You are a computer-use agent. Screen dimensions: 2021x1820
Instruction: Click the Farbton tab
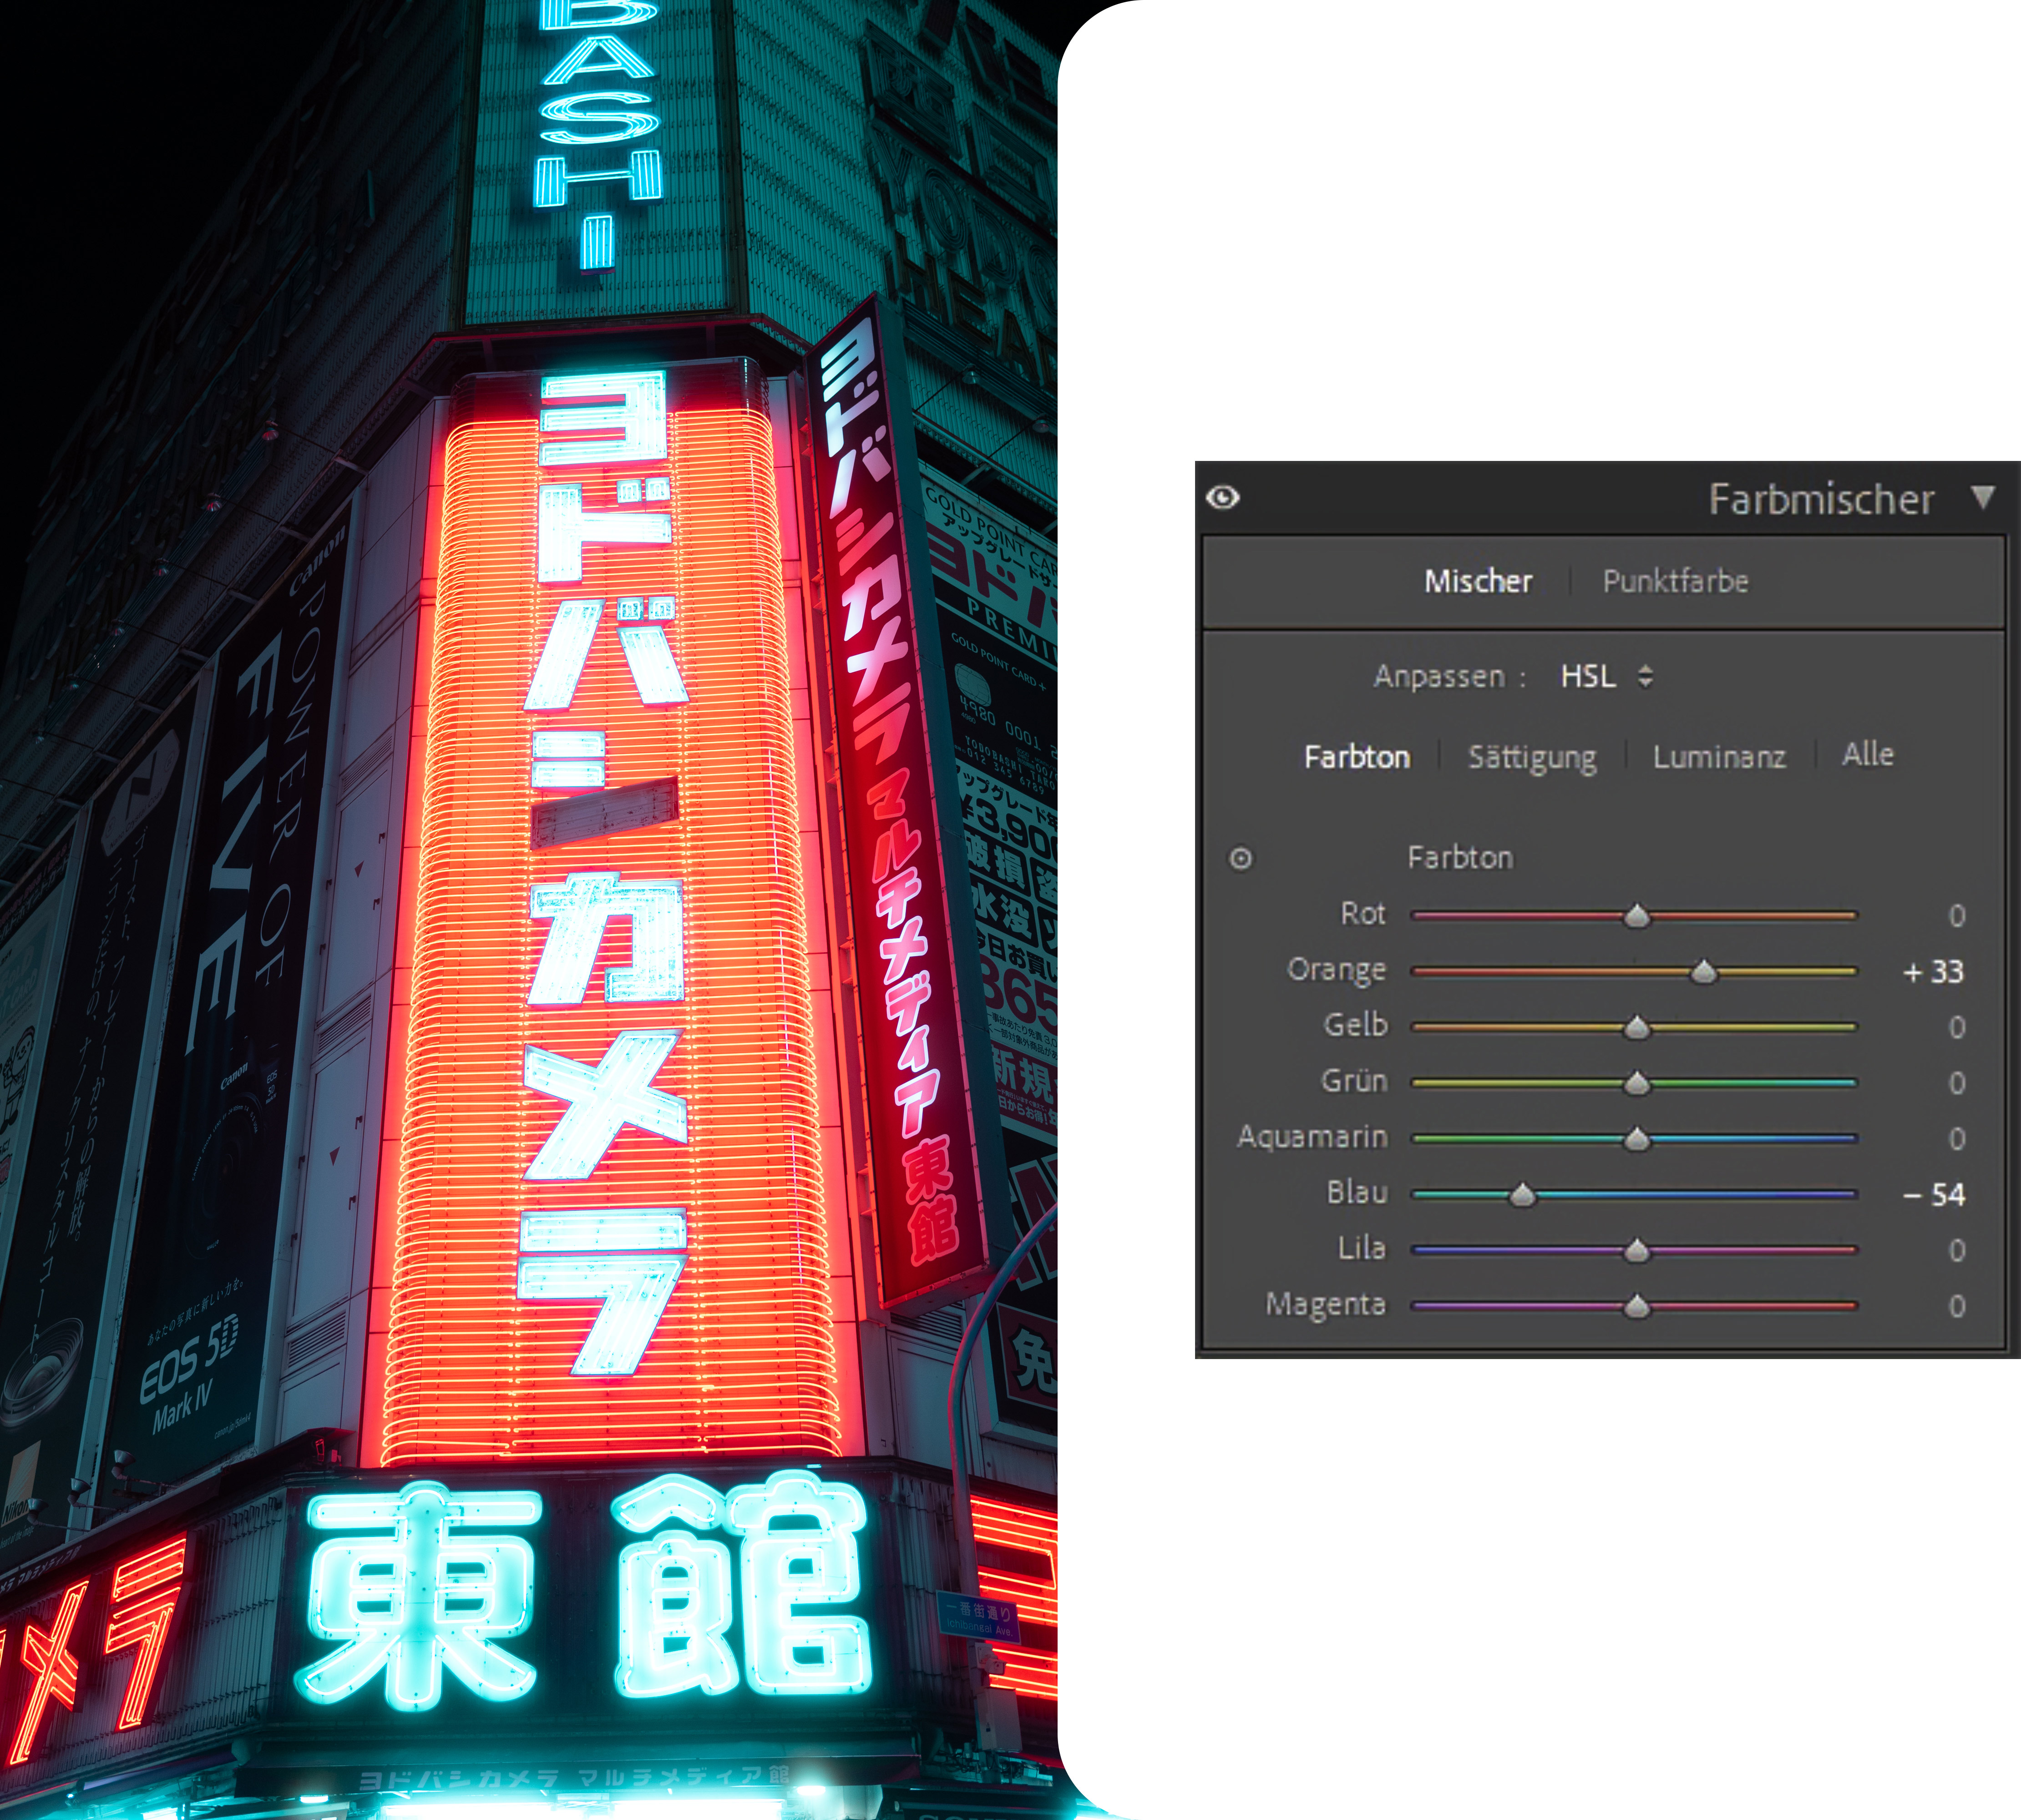pos(1356,757)
